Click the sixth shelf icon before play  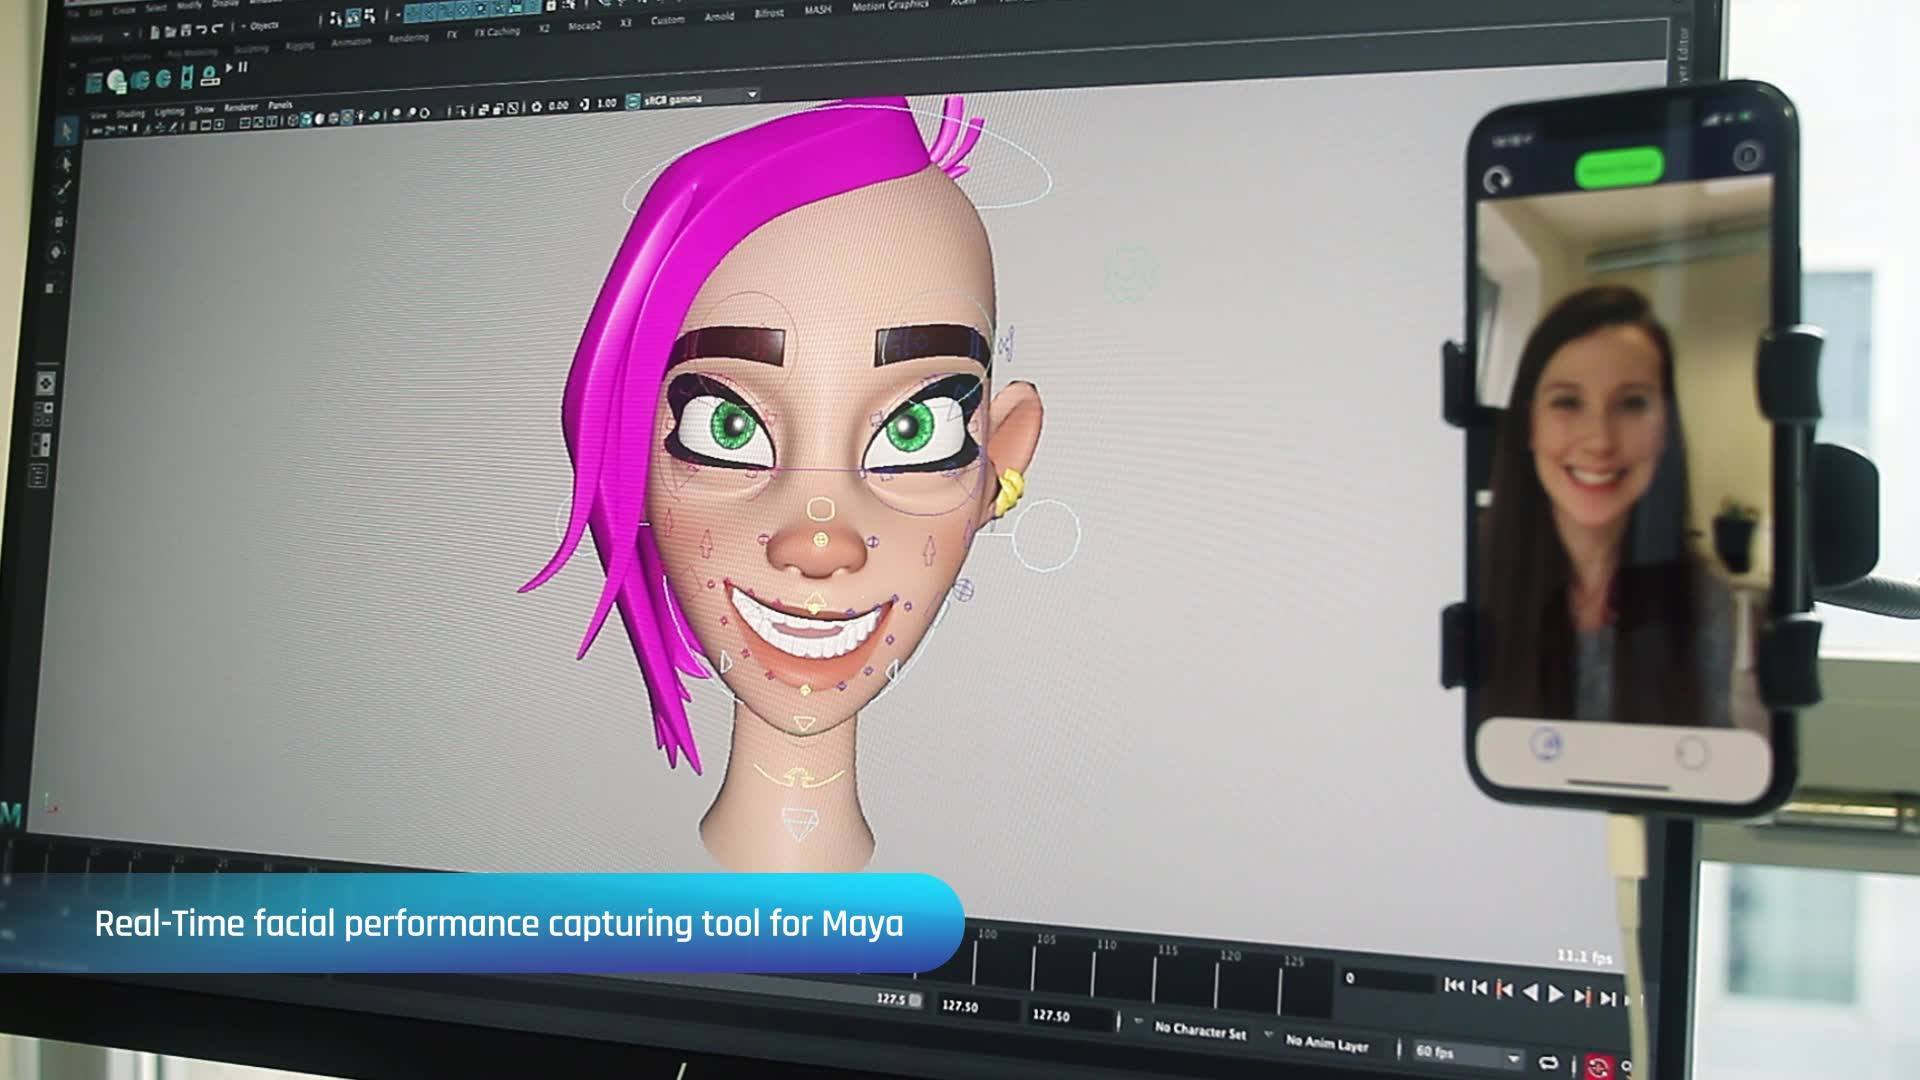[x=209, y=74]
